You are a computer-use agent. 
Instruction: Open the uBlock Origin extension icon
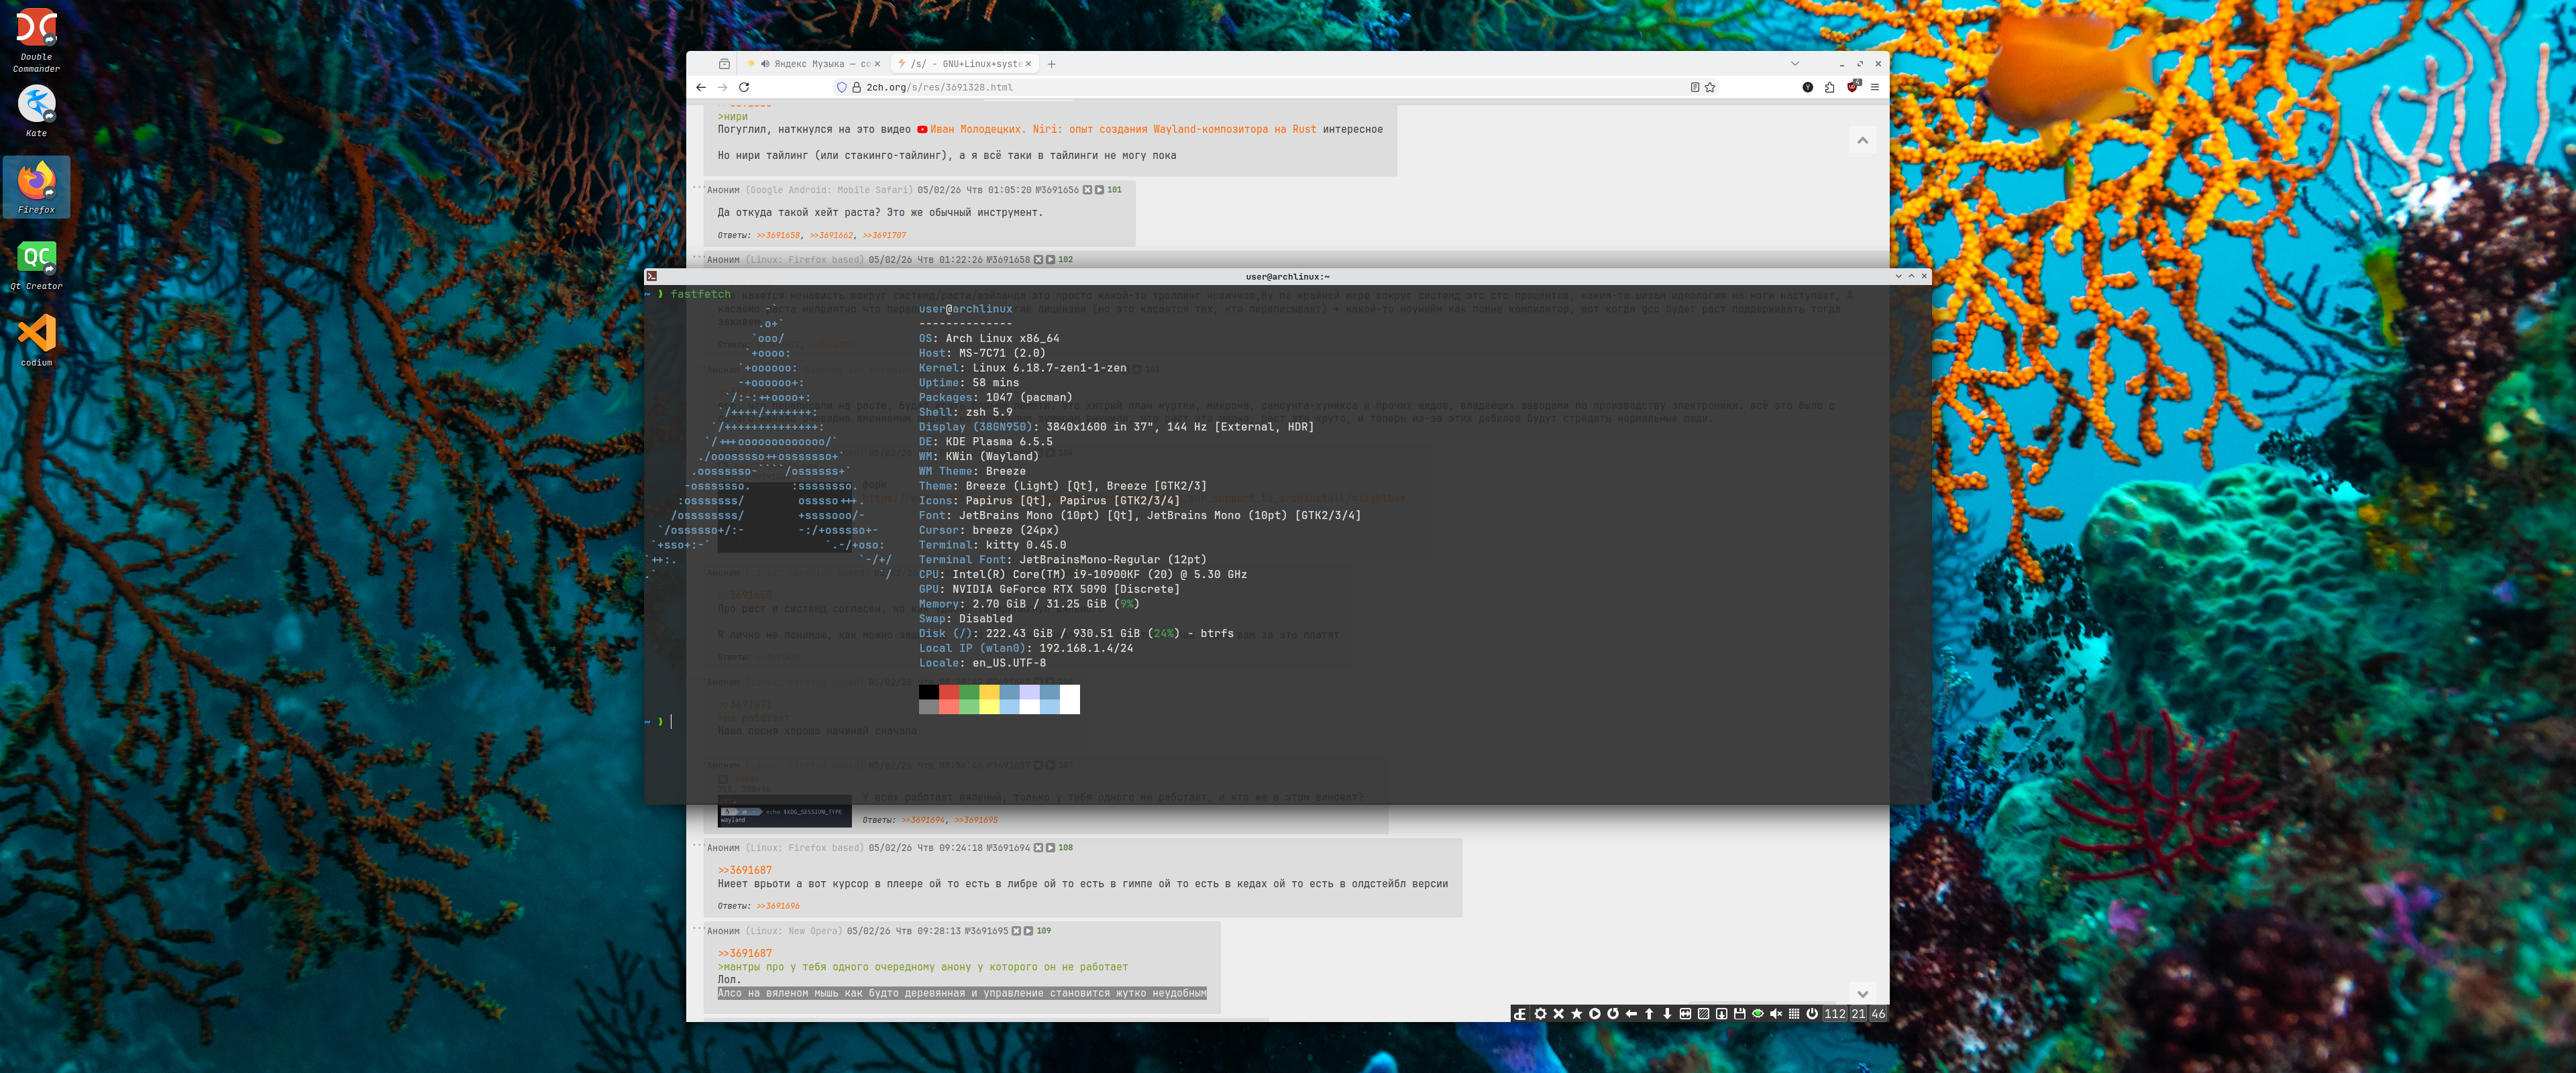click(x=1852, y=87)
